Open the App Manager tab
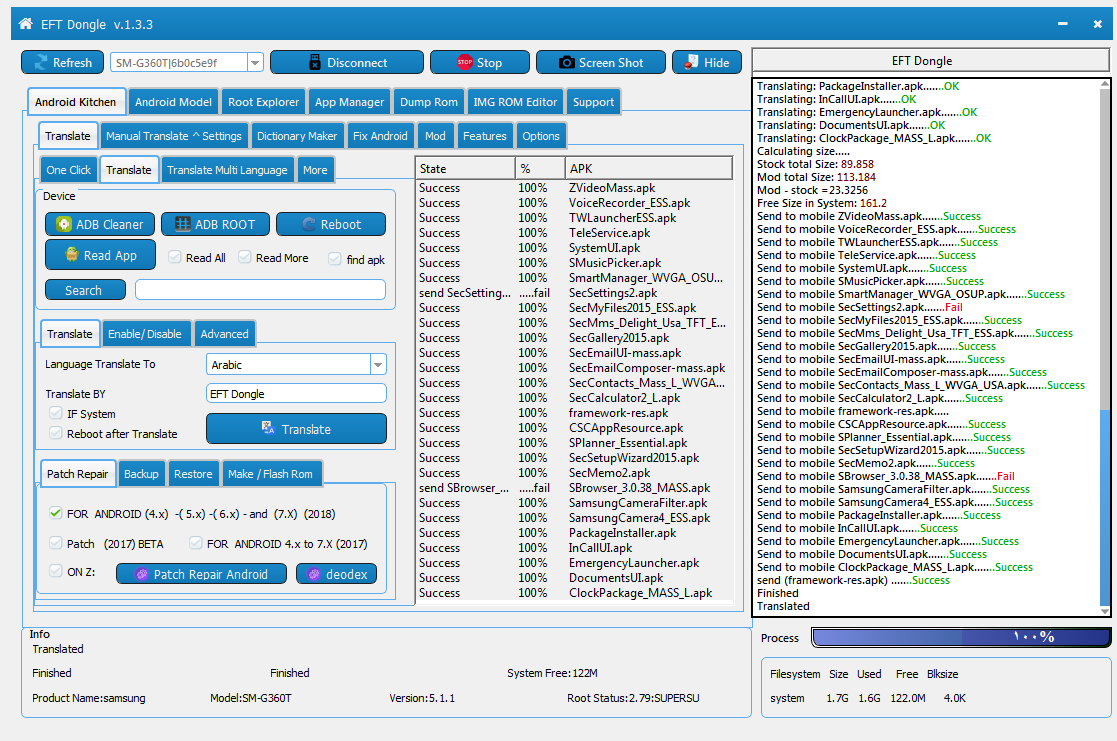 [x=350, y=102]
